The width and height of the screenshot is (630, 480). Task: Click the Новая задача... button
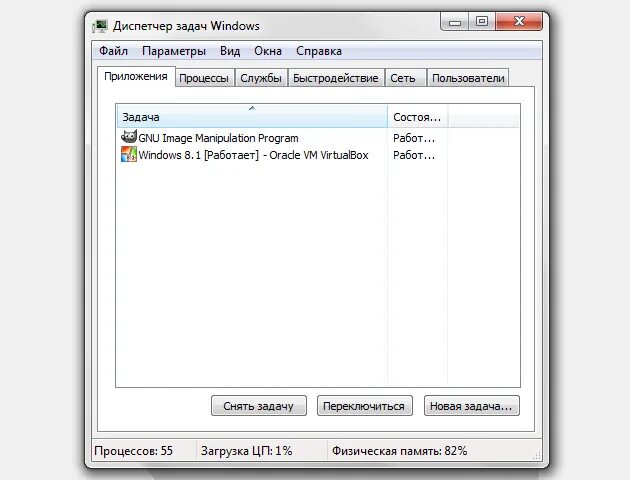(472, 406)
